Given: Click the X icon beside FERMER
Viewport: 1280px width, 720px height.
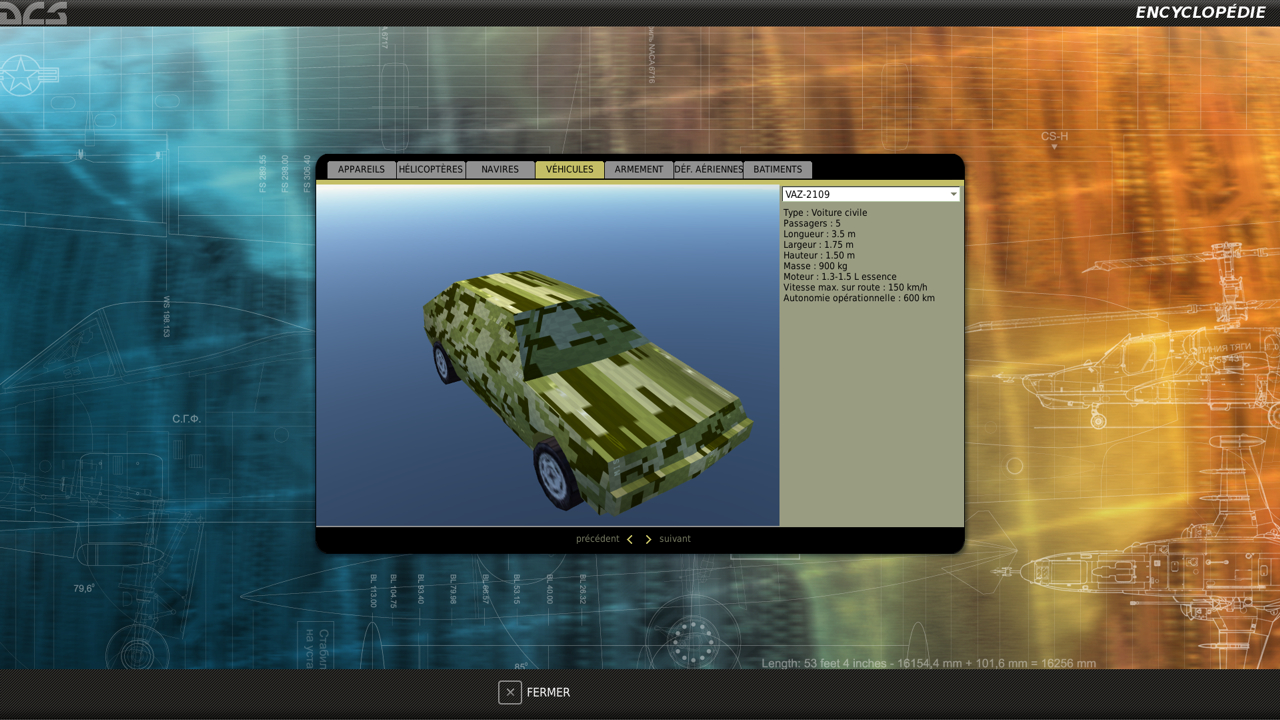Looking at the screenshot, I should pyautogui.click(x=510, y=692).
